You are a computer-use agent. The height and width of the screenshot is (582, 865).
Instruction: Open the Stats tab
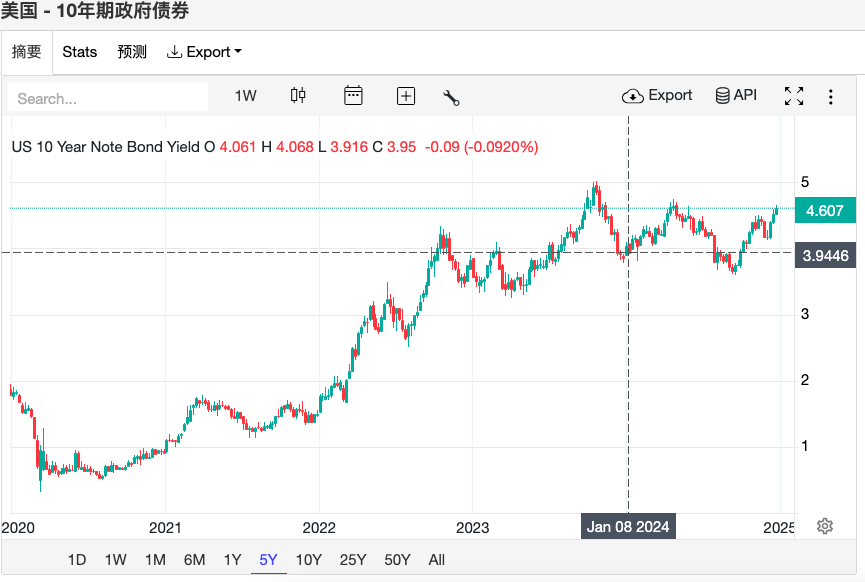tap(80, 52)
